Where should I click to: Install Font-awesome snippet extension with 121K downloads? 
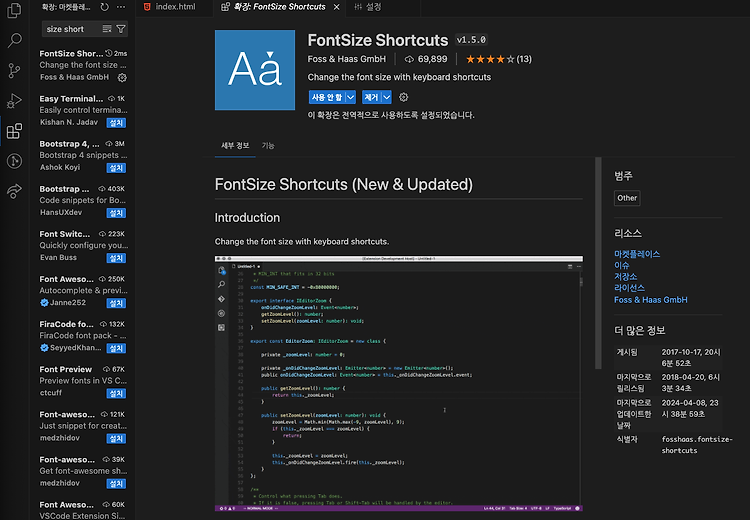[x=116, y=439]
